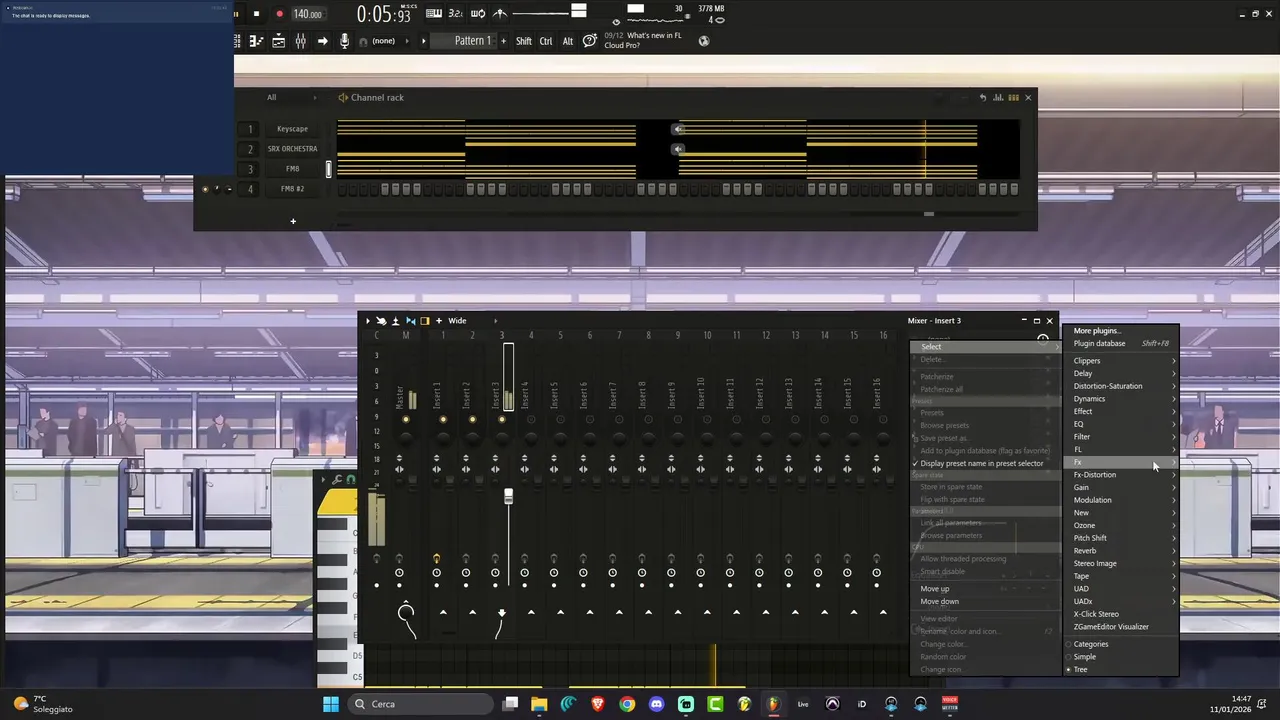
Task: Click the Cerca search box in taskbar
Action: point(420,704)
